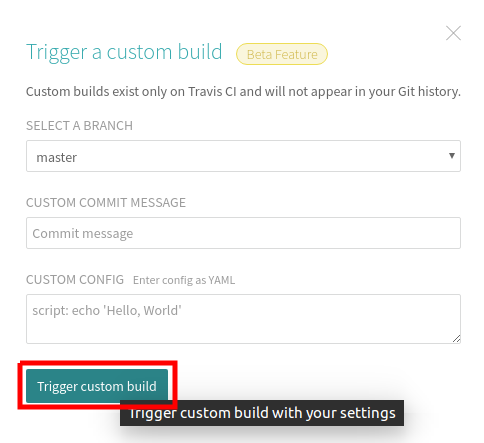Open the branch selector showing master
This screenshot has height=443, width=484.
click(x=243, y=156)
